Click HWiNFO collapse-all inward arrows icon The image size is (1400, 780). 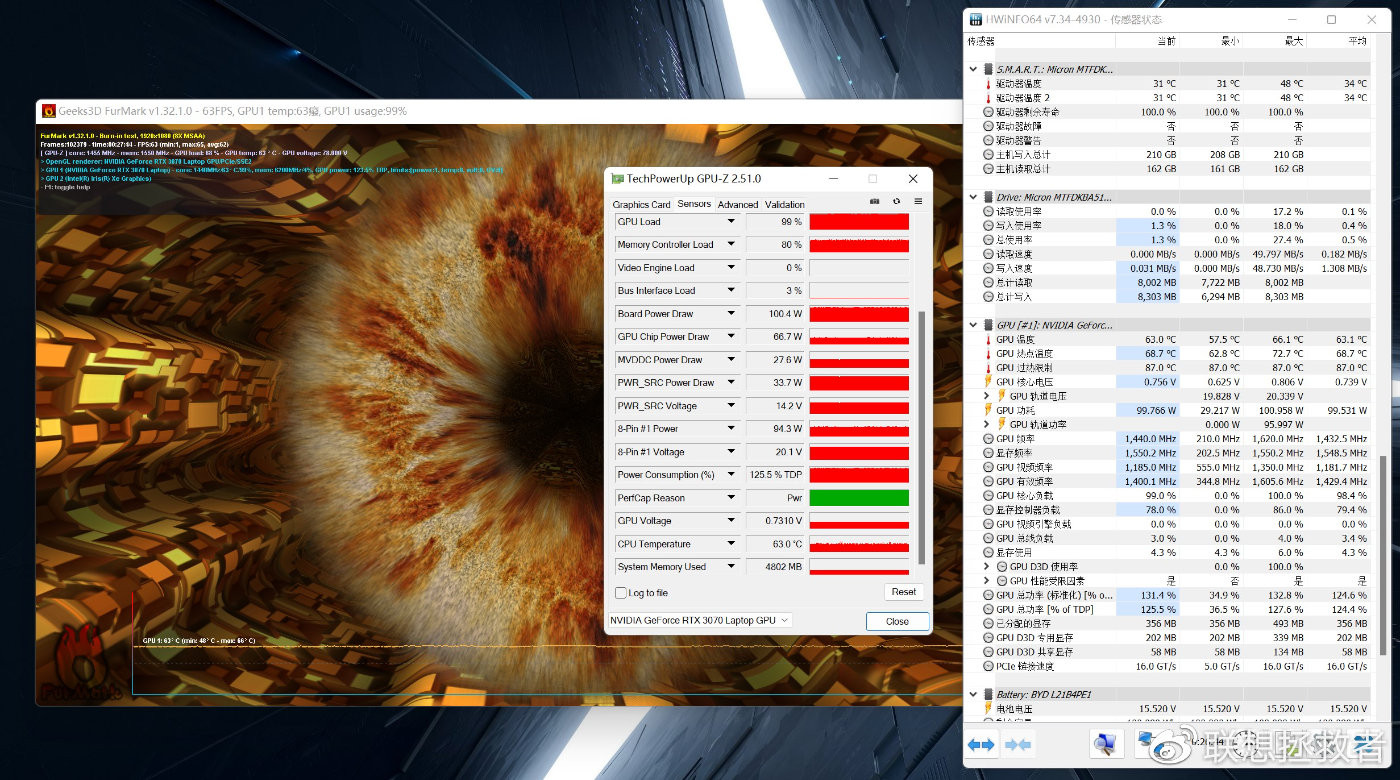click(1018, 744)
